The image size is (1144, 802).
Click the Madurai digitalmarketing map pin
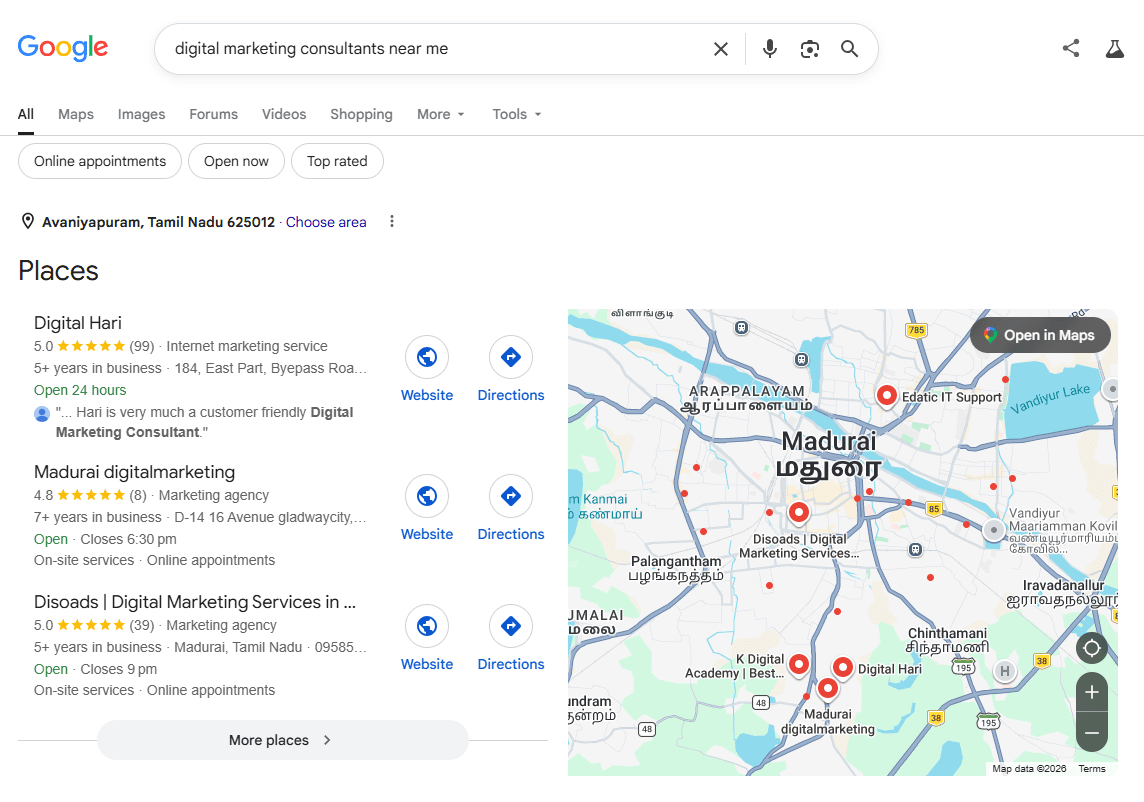pyautogui.click(x=827, y=689)
